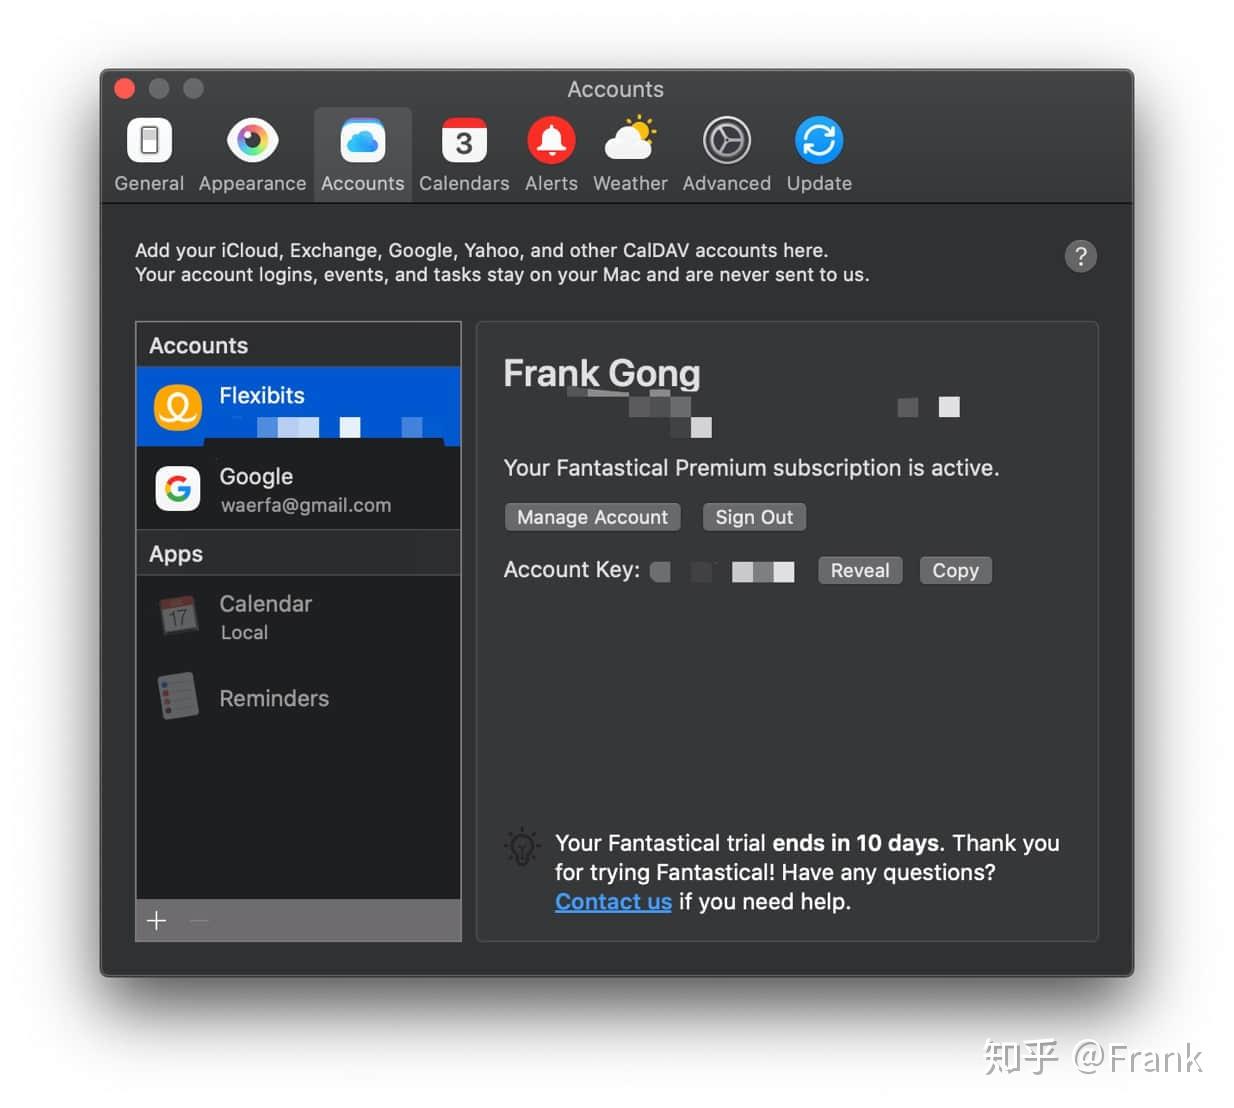Select the Update preferences icon
The width and height of the screenshot is (1234, 1108).
[x=818, y=152]
